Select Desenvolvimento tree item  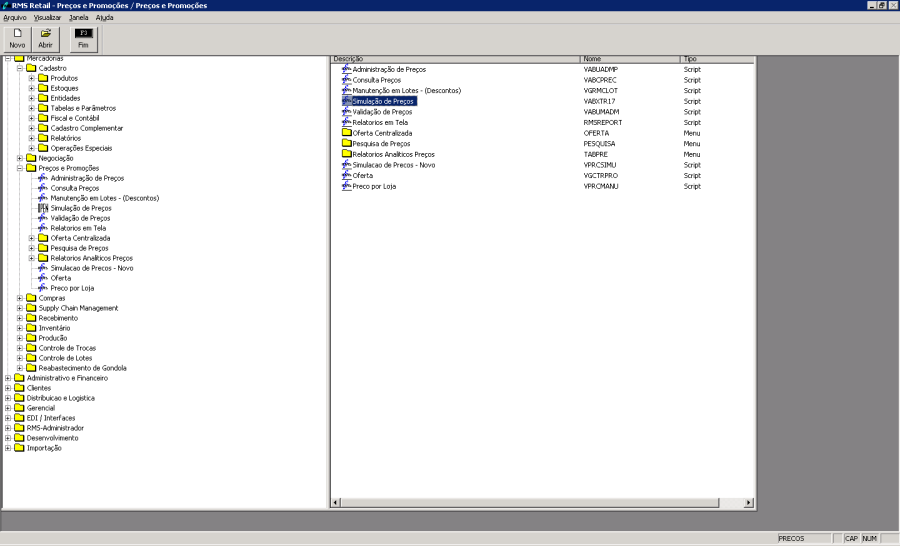[x=52, y=438]
